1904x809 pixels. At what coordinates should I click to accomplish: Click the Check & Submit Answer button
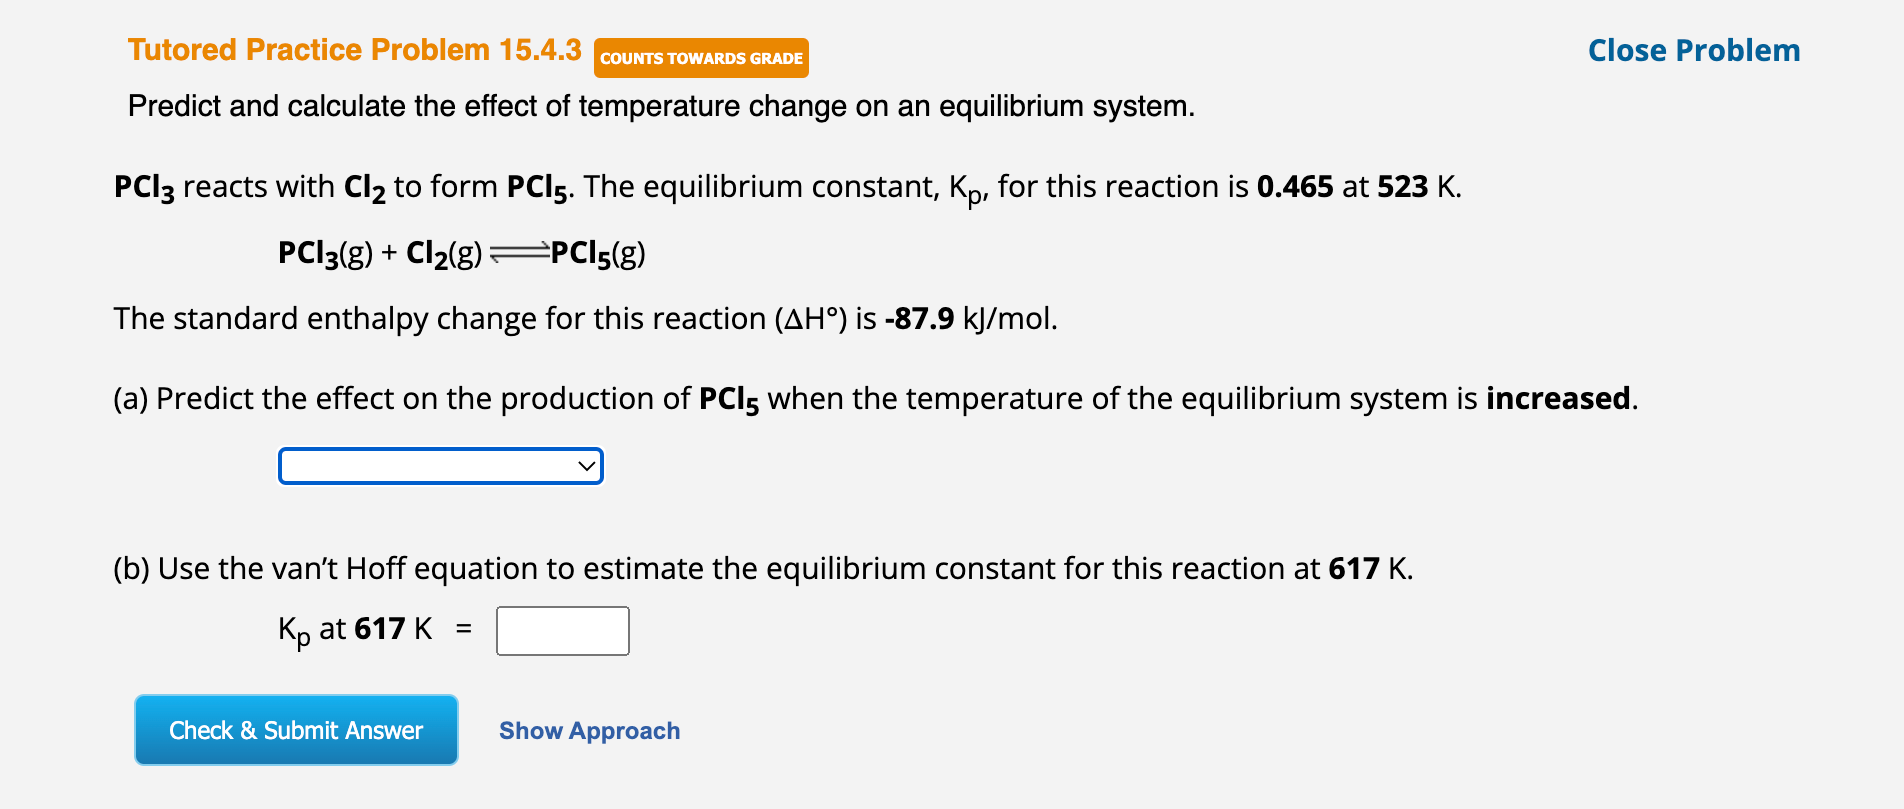pyautogui.click(x=295, y=730)
